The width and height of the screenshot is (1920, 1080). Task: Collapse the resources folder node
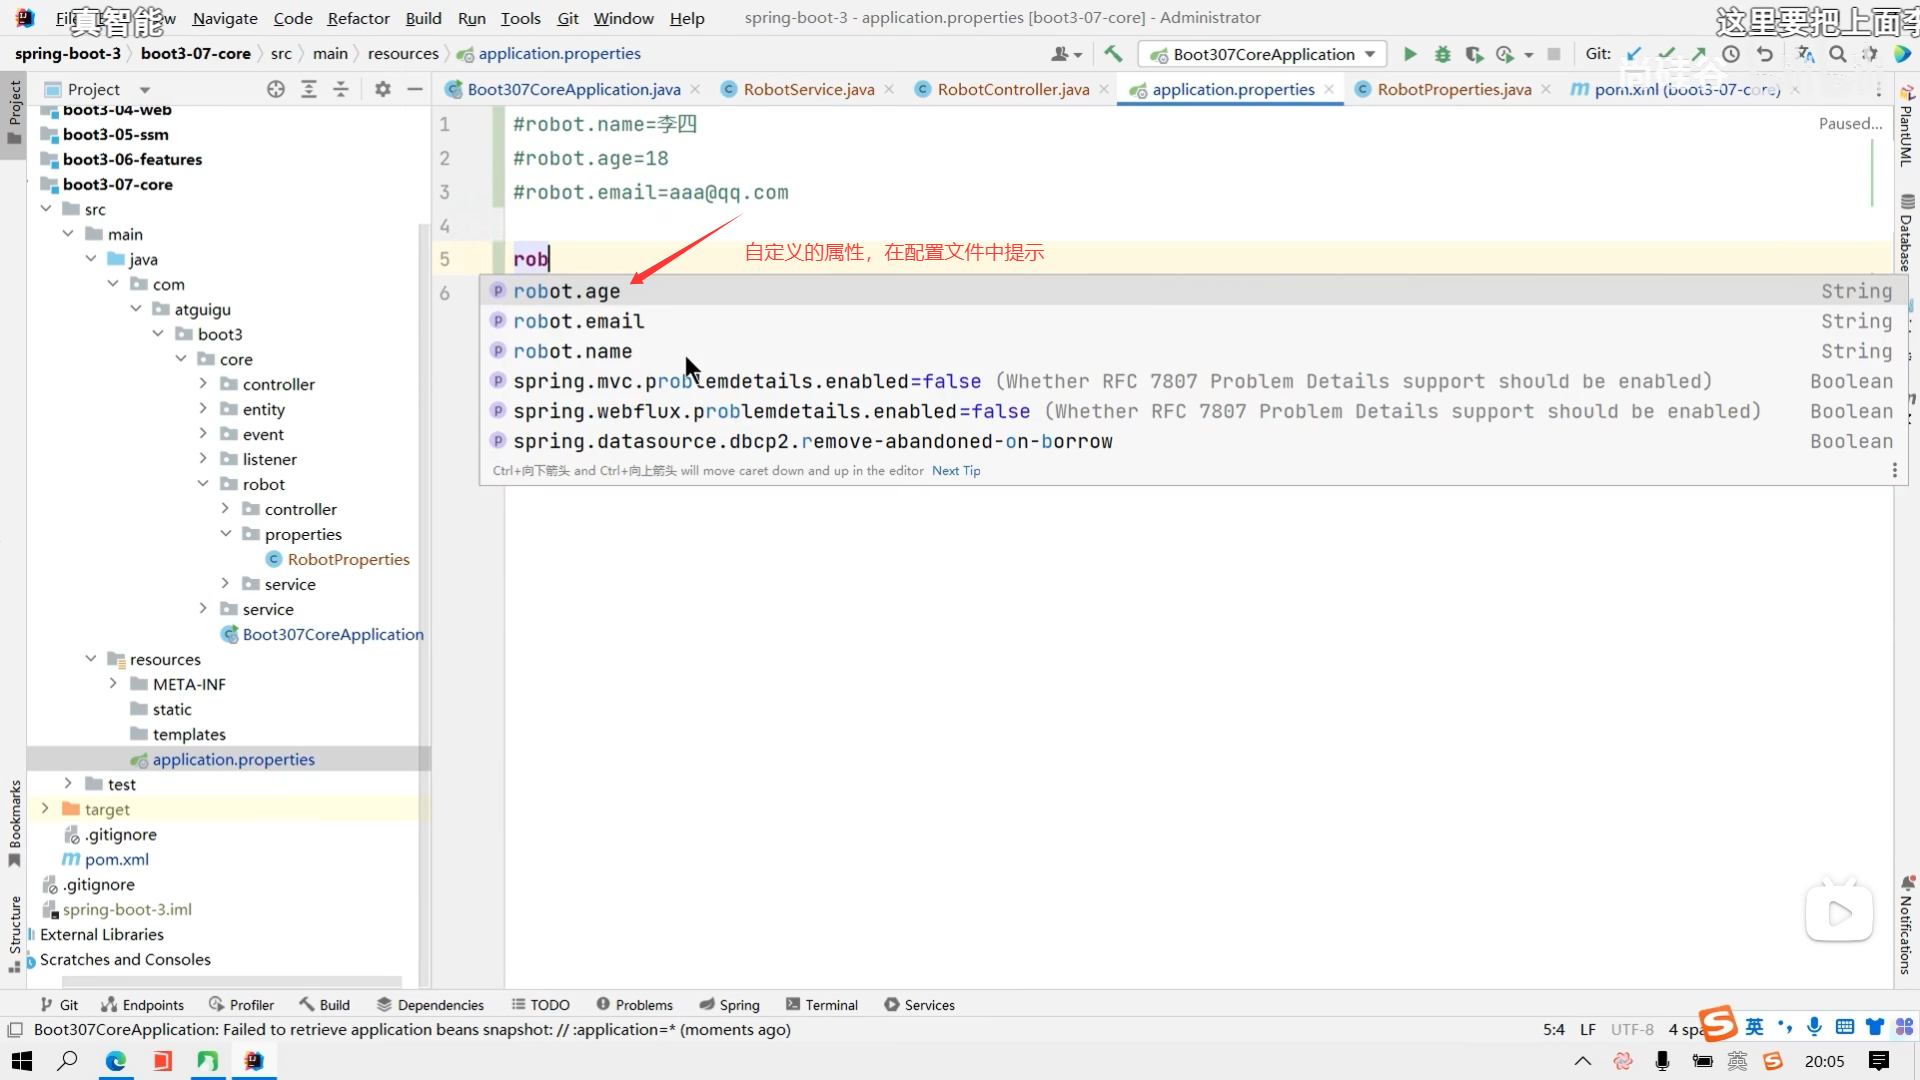pyautogui.click(x=91, y=659)
